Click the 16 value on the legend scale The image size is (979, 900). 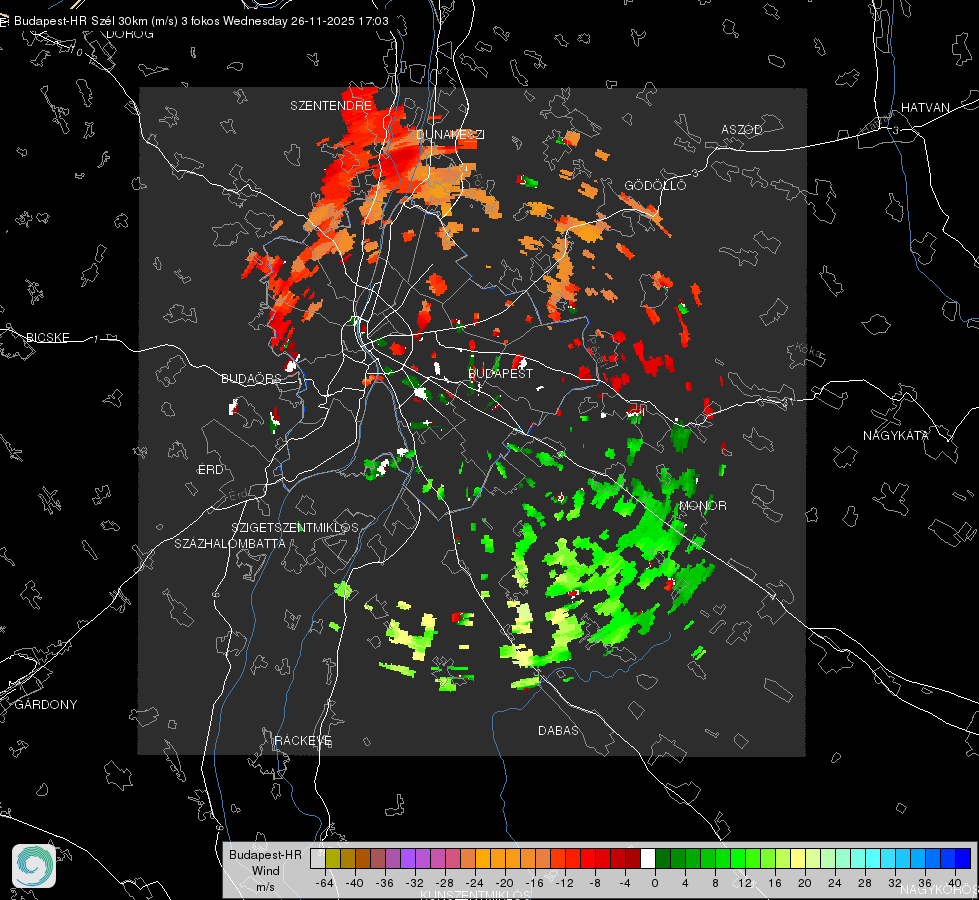(x=775, y=883)
